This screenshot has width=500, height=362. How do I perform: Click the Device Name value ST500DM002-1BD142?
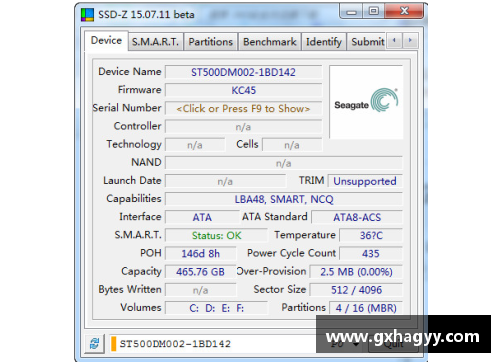244,72
